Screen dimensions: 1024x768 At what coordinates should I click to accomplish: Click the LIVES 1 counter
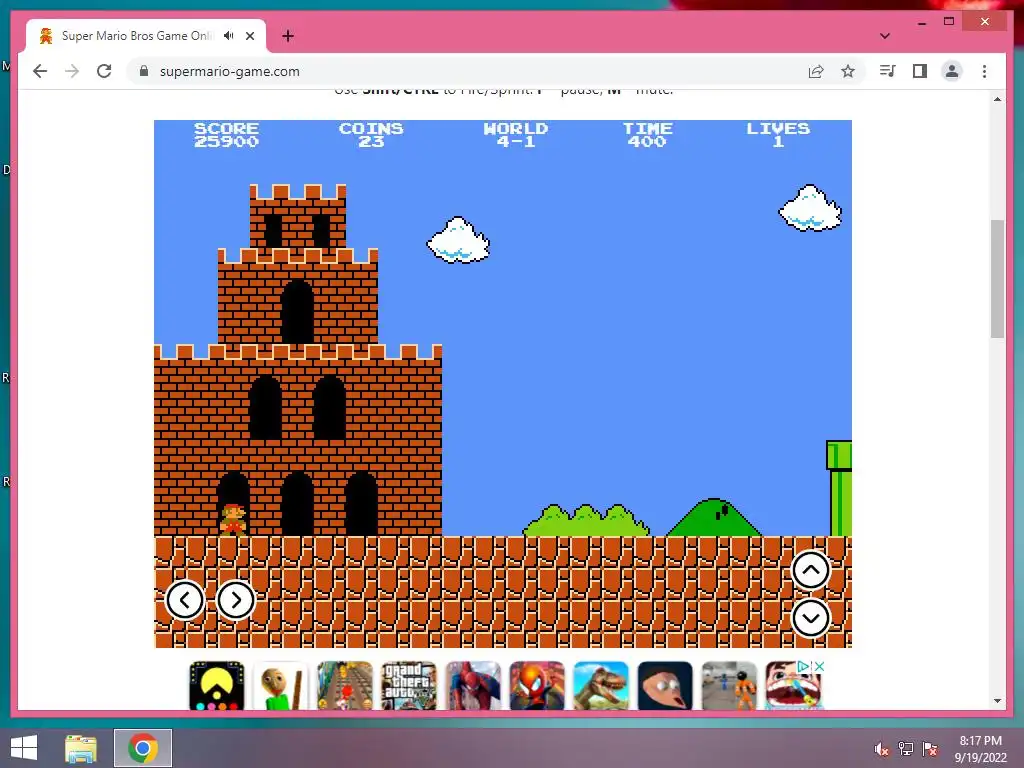click(x=778, y=135)
